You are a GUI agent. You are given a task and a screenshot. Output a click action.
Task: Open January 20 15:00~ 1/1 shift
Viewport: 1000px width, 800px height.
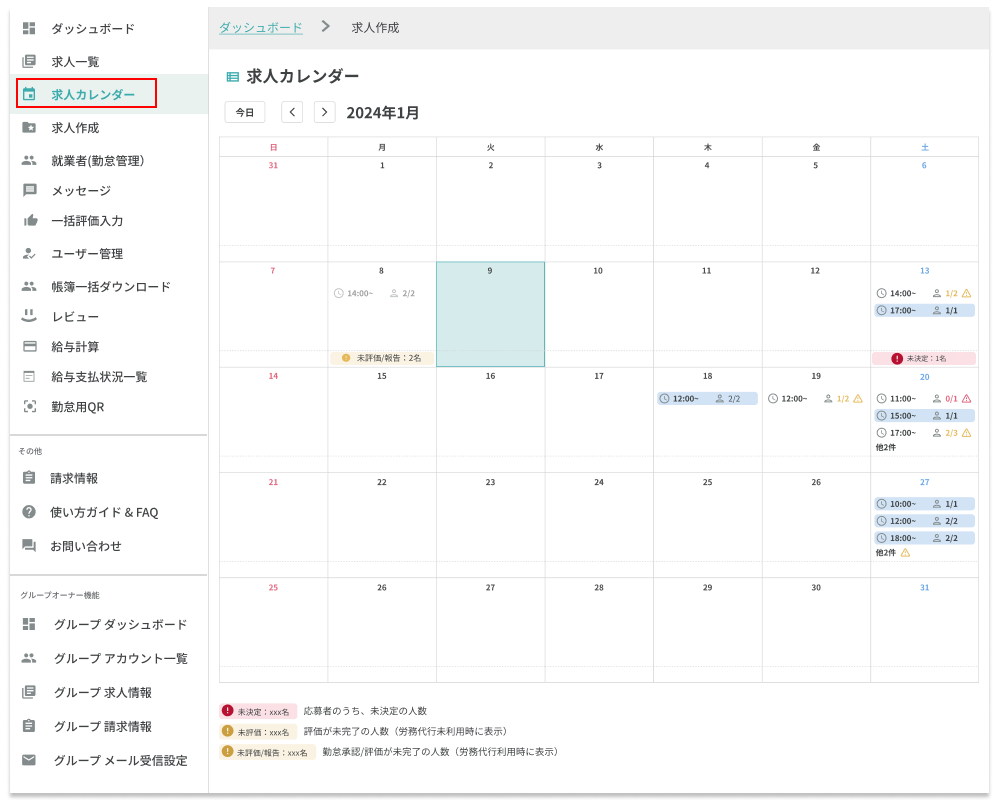pos(924,416)
